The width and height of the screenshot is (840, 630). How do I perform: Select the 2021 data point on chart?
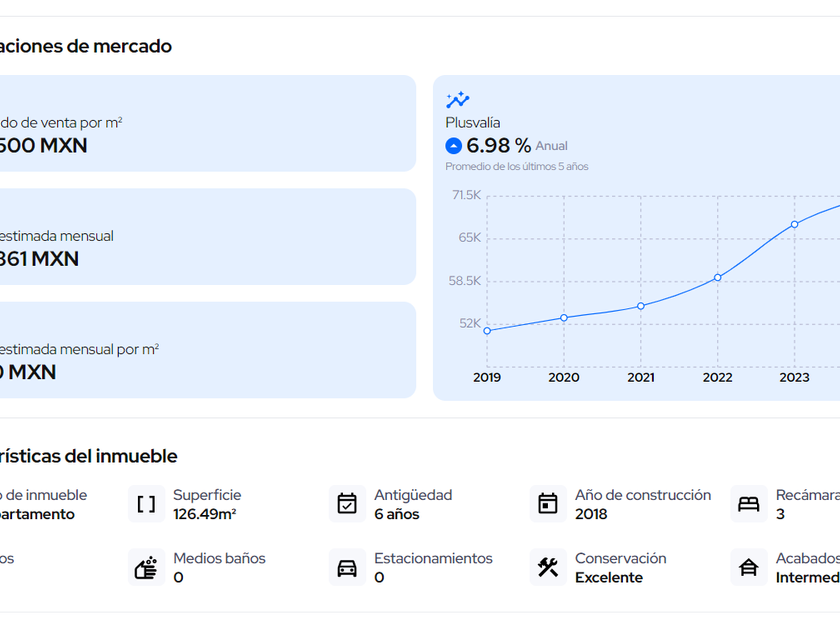641,306
